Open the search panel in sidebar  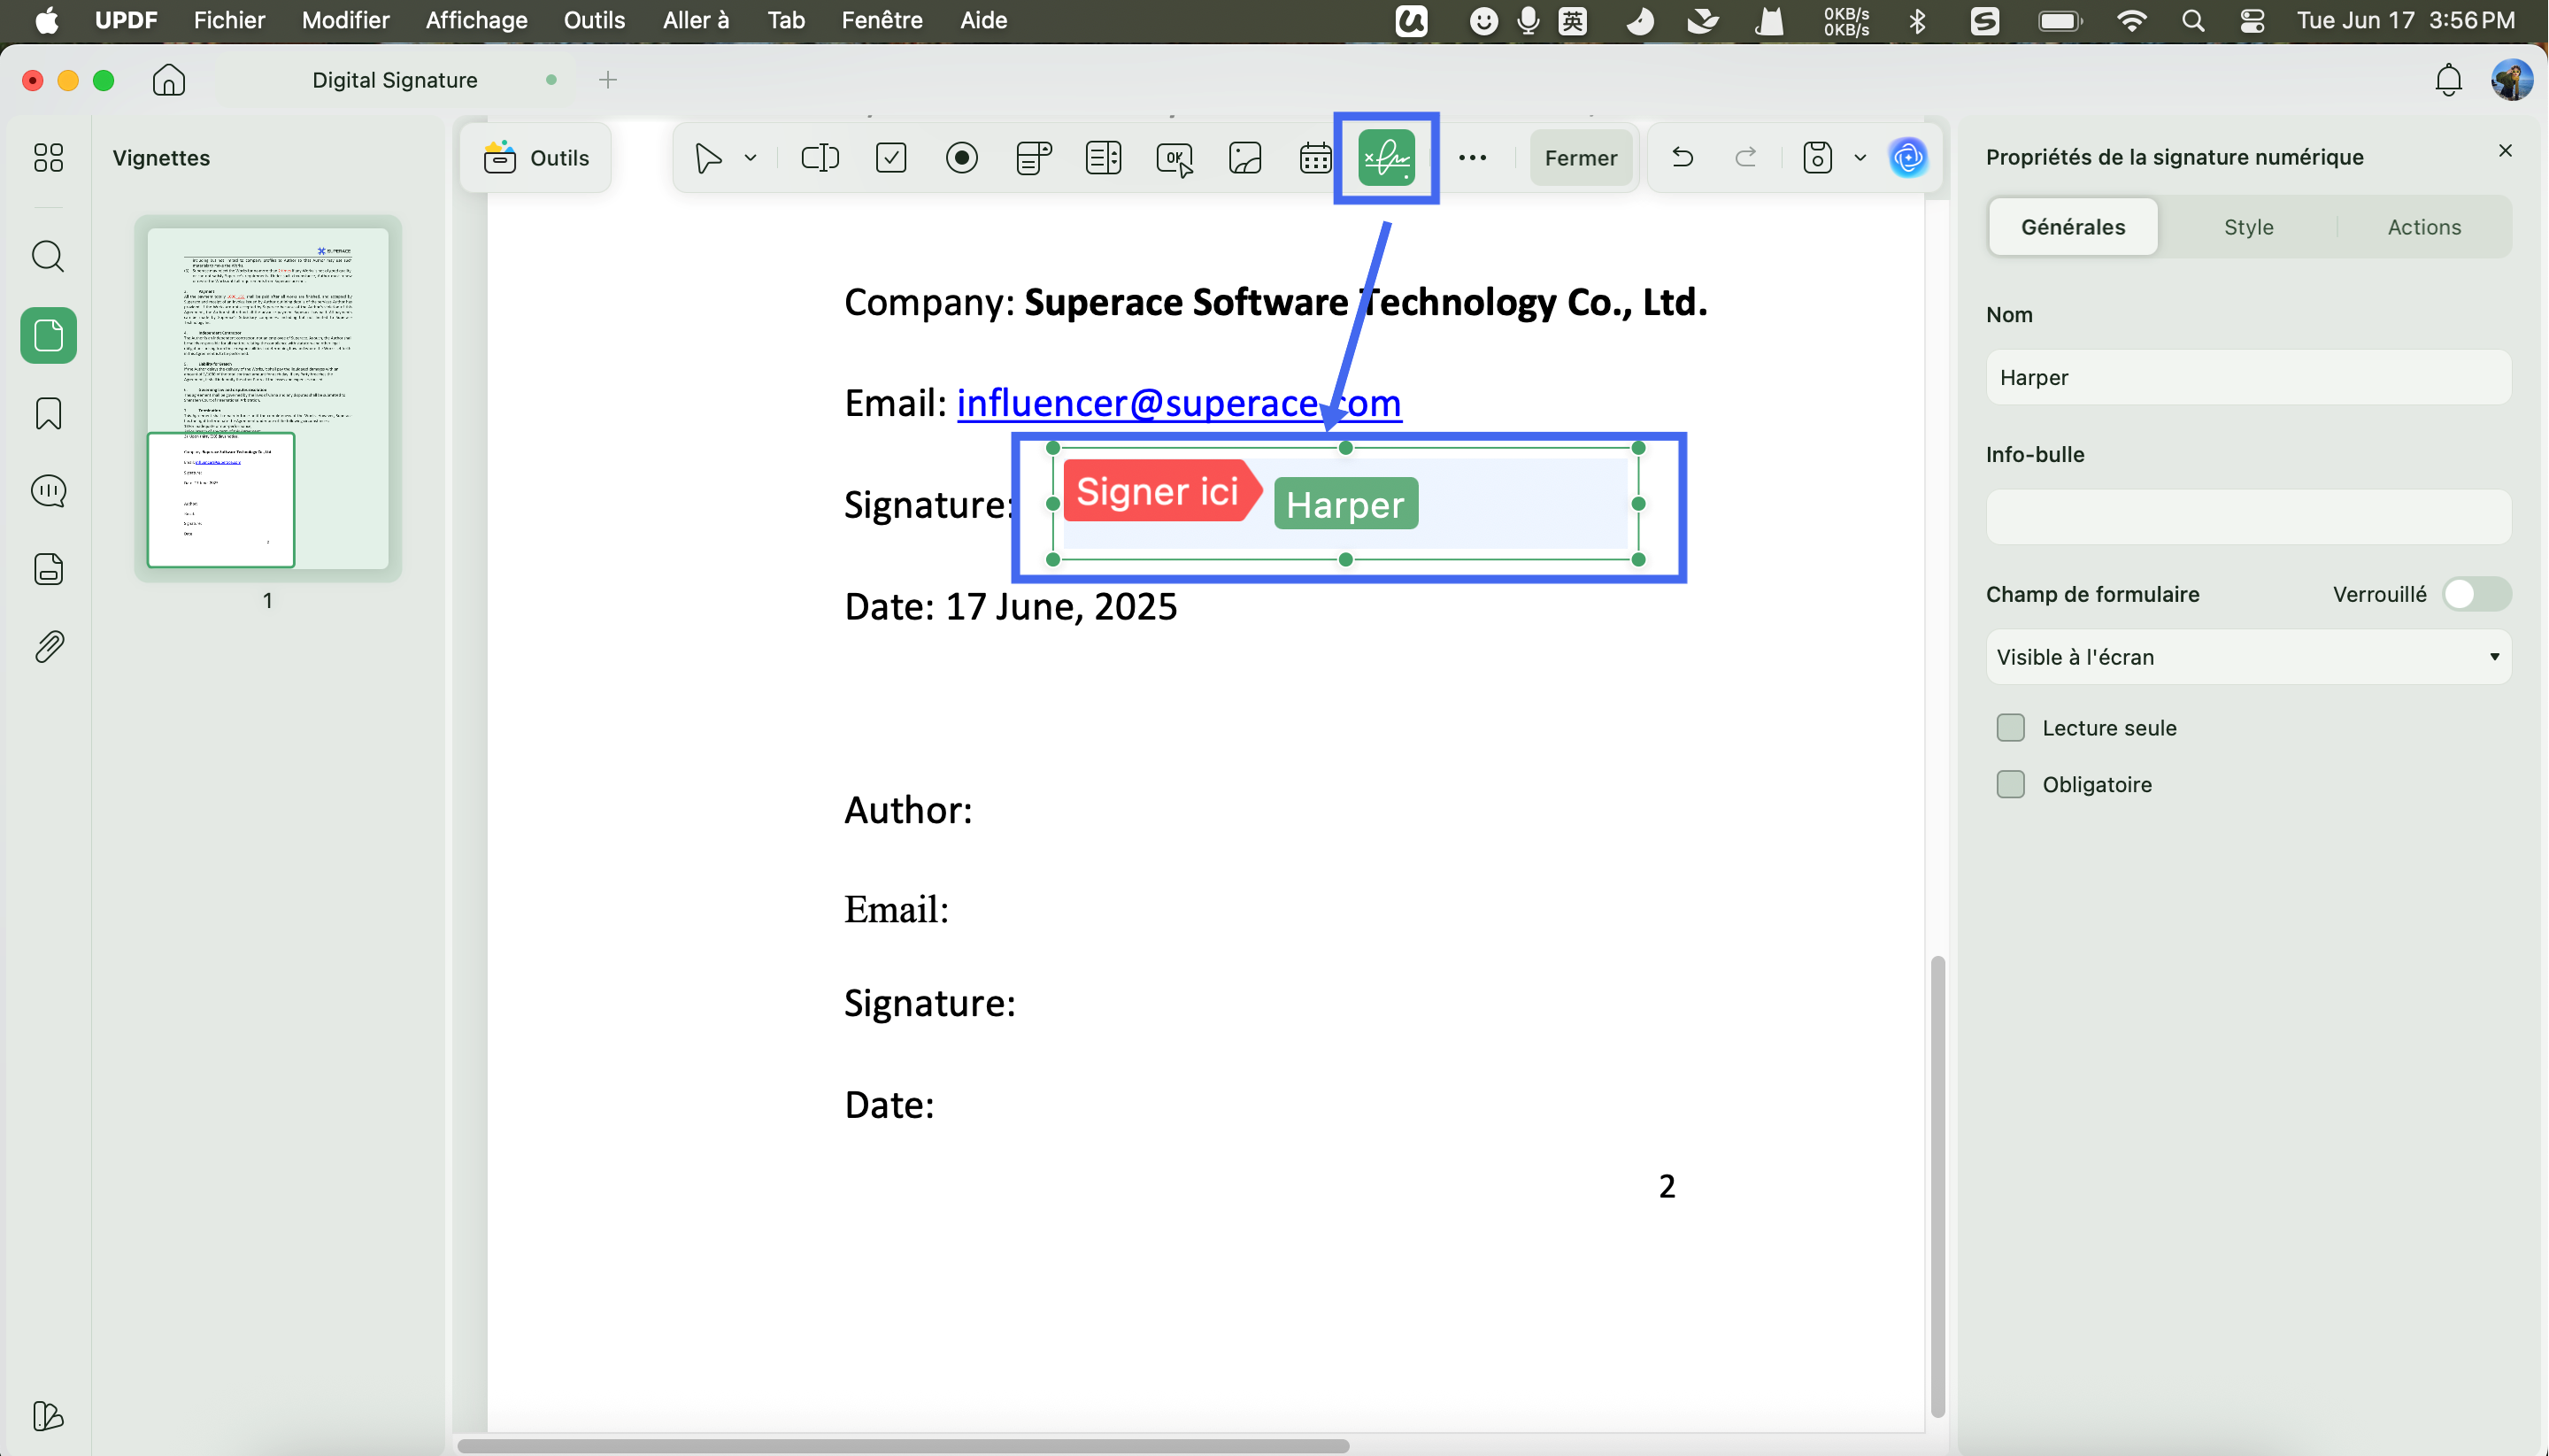[48, 256]
